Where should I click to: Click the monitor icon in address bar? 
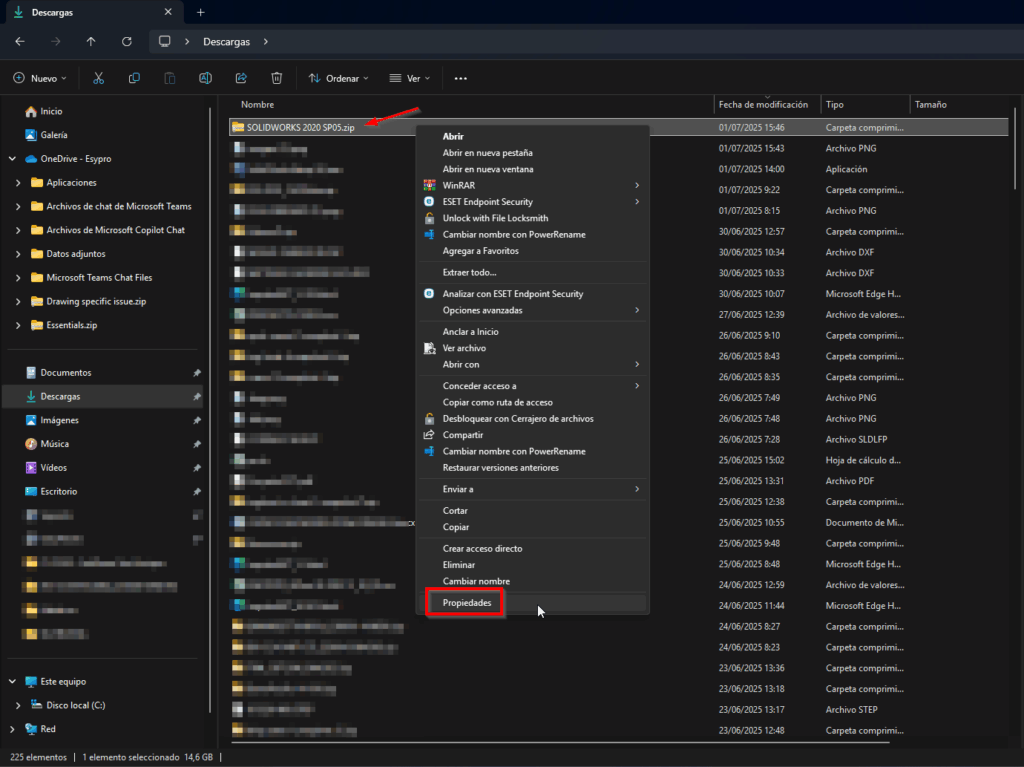click(165, 41)
